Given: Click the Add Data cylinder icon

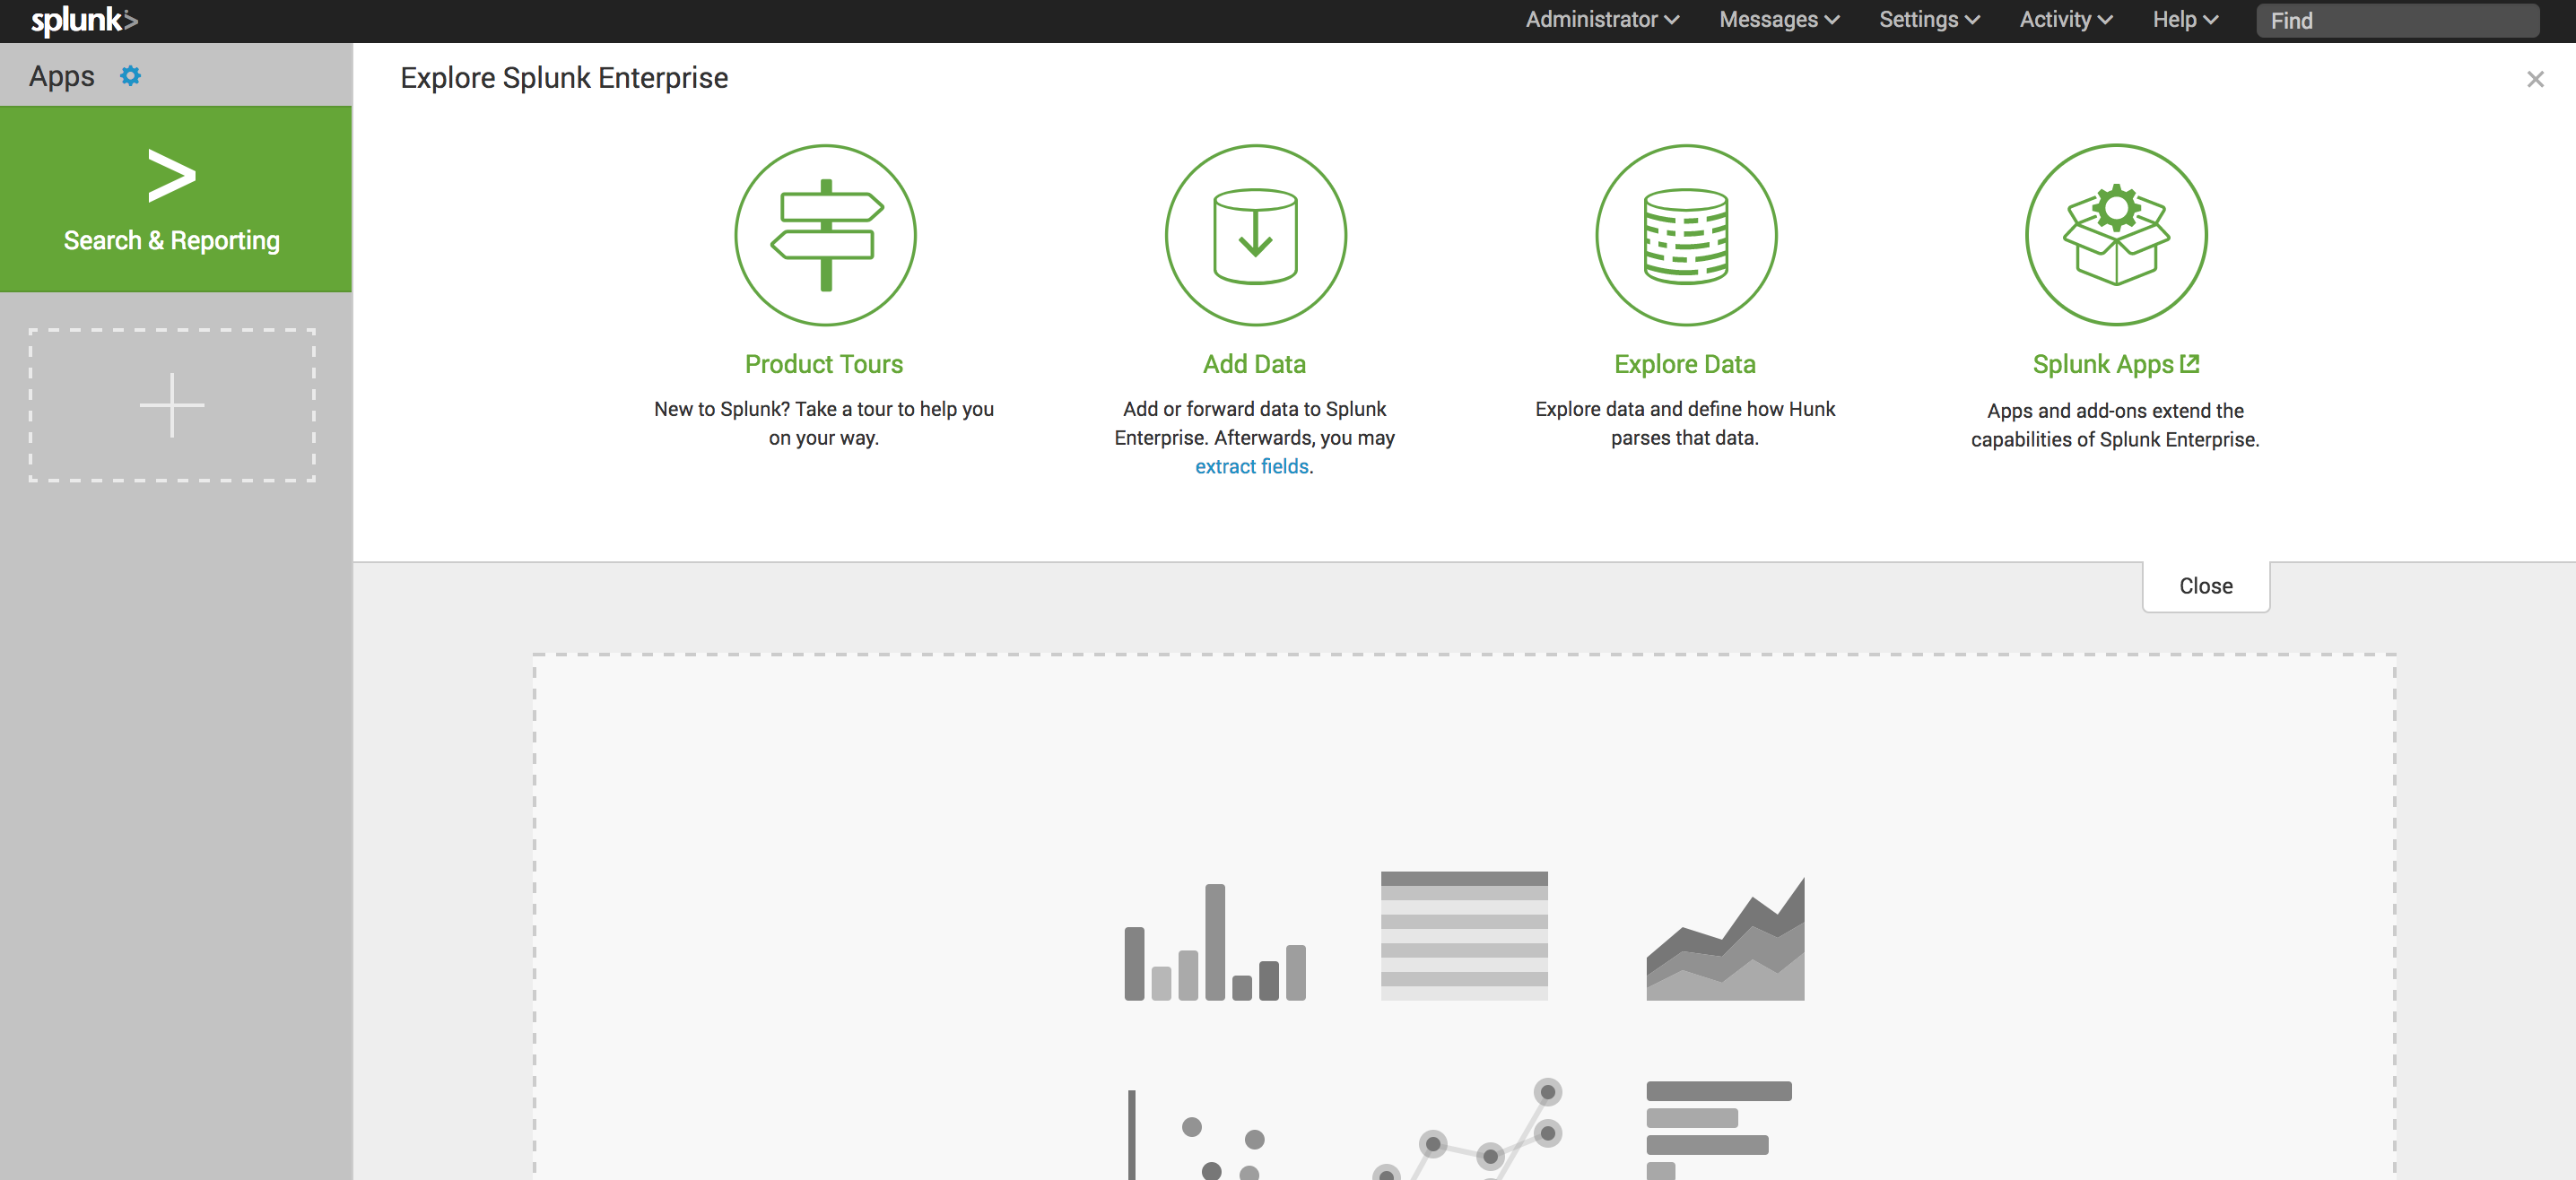Looking at the screenshot, I should tap(1255, 235).
